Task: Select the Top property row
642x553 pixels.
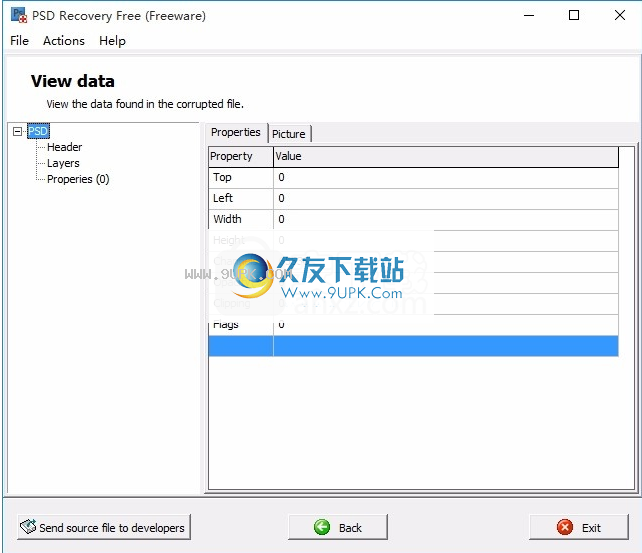Action: click(413, 178)
